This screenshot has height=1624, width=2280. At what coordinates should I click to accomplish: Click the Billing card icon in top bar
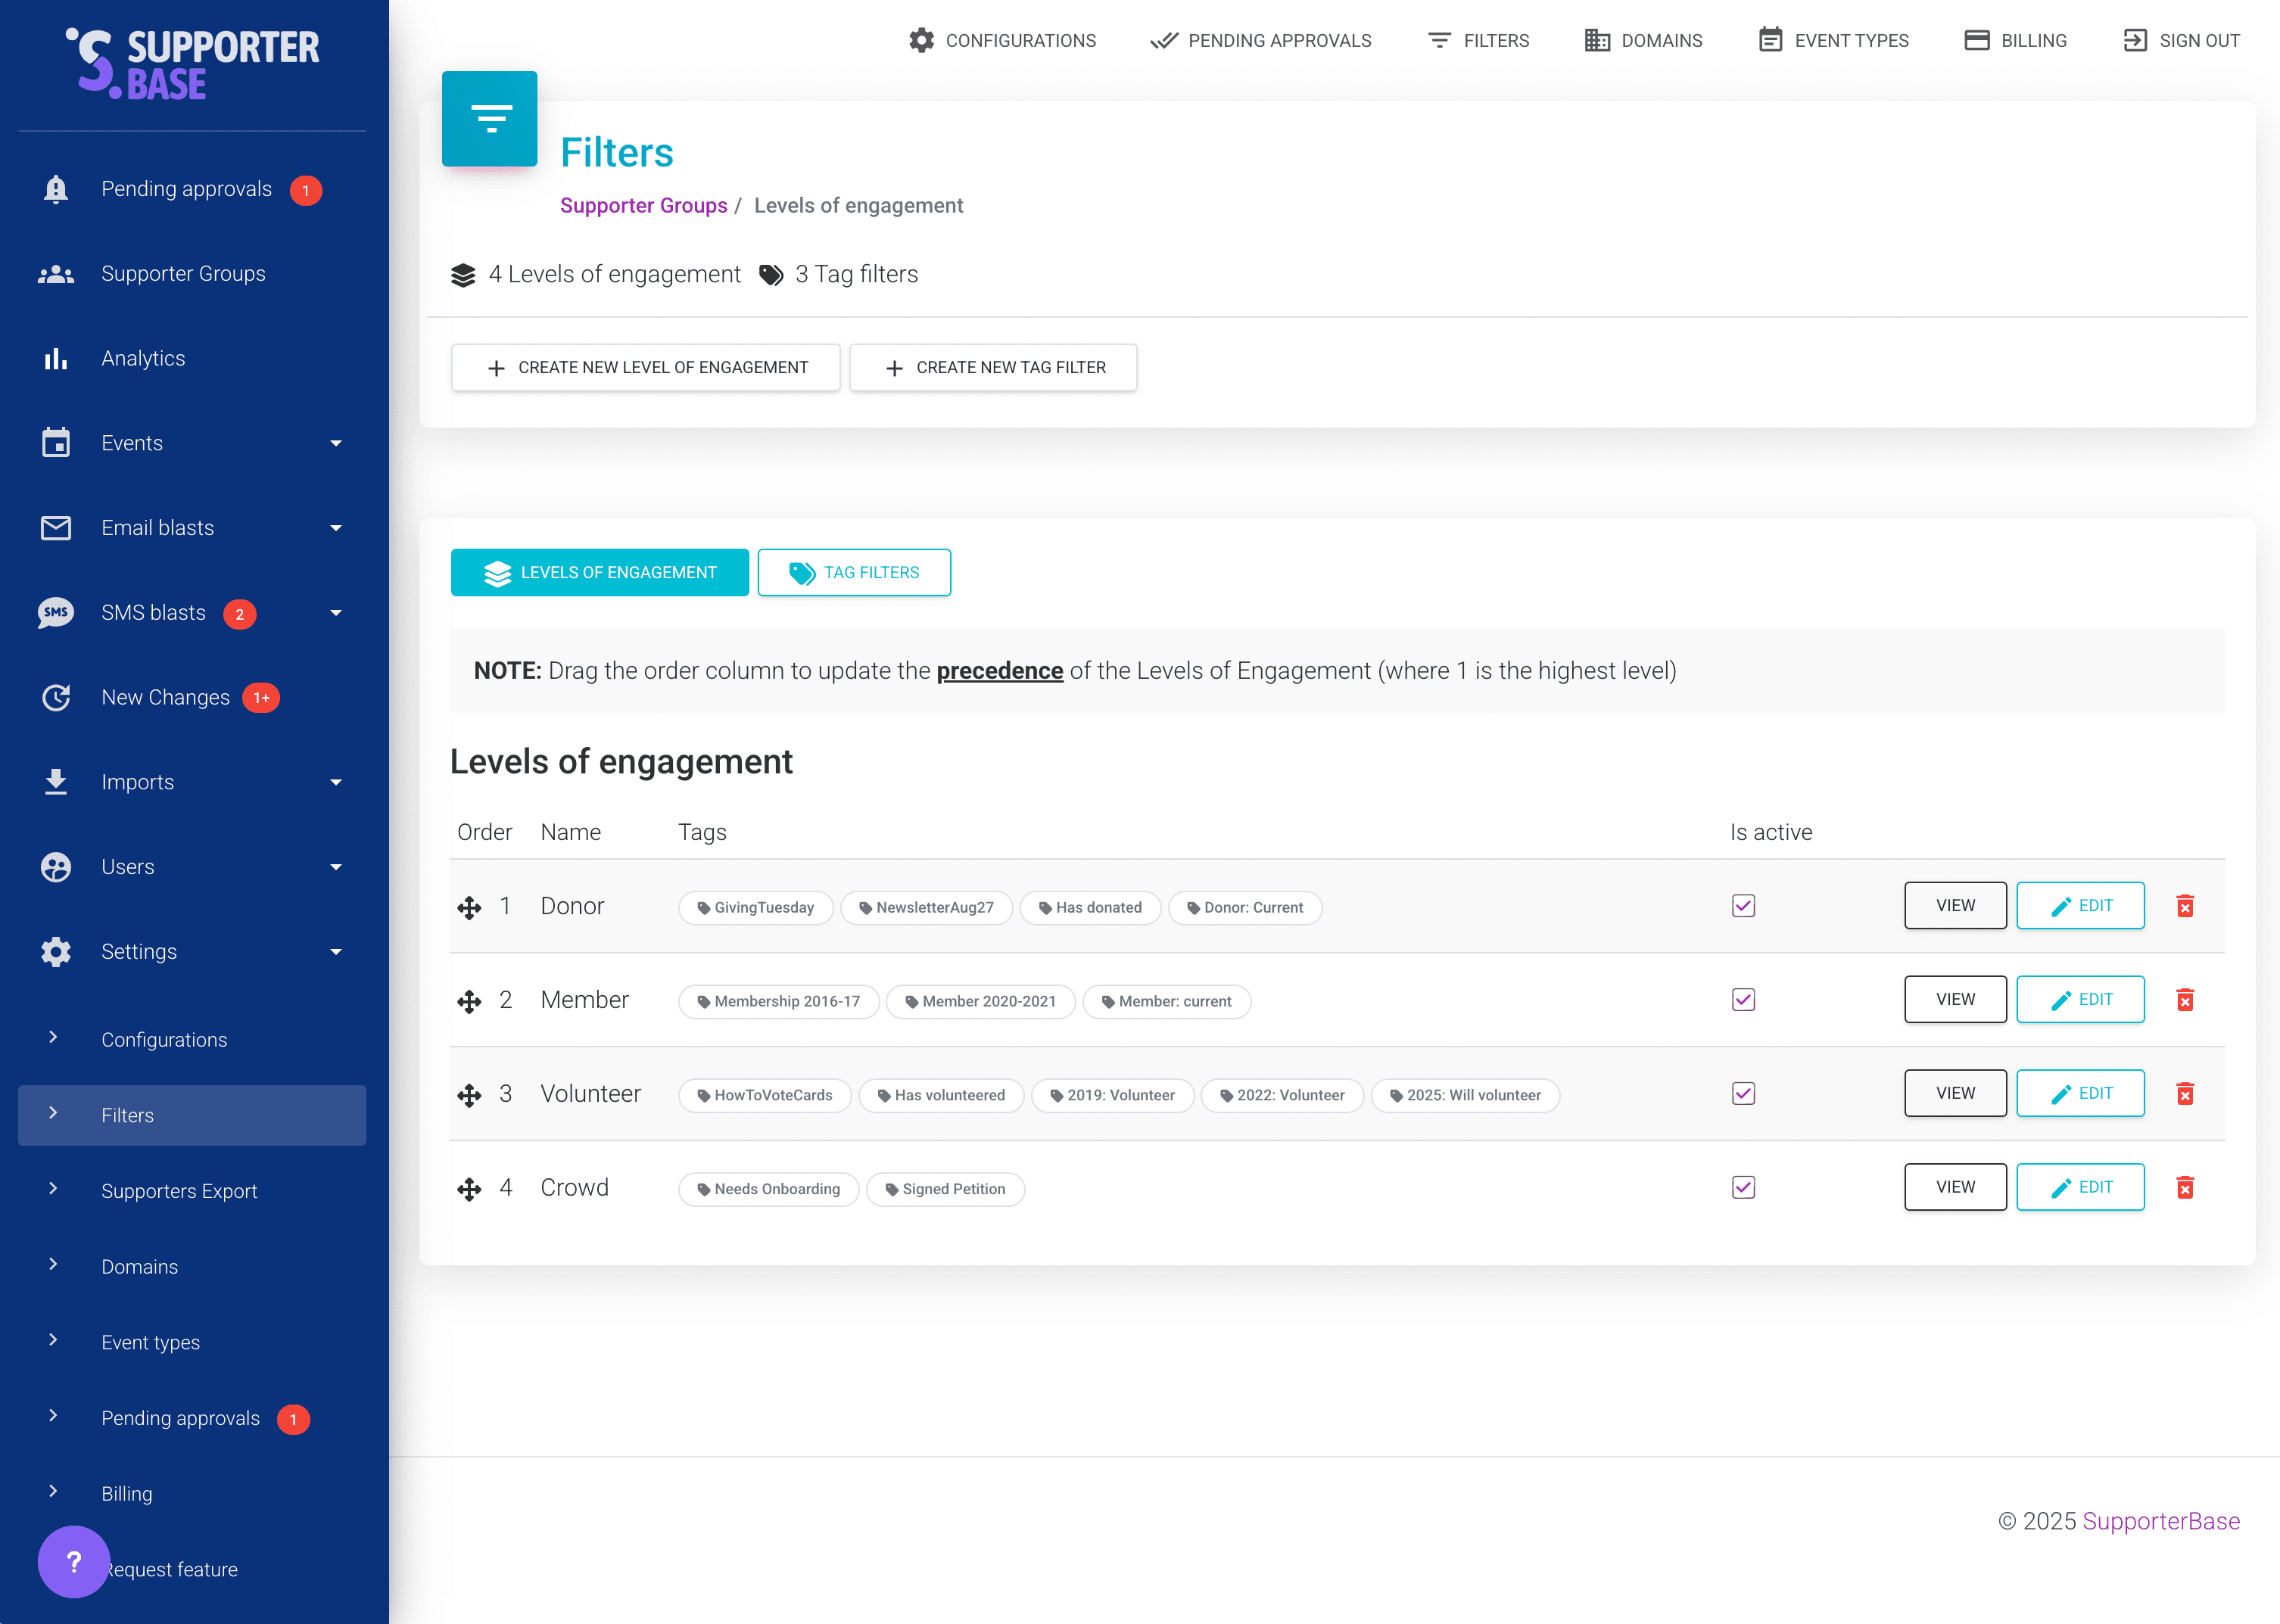(1976, 40)
